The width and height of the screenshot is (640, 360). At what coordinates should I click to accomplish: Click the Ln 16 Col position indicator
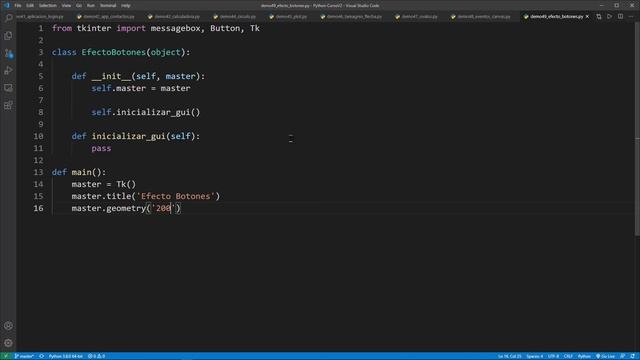pos(509,356)
